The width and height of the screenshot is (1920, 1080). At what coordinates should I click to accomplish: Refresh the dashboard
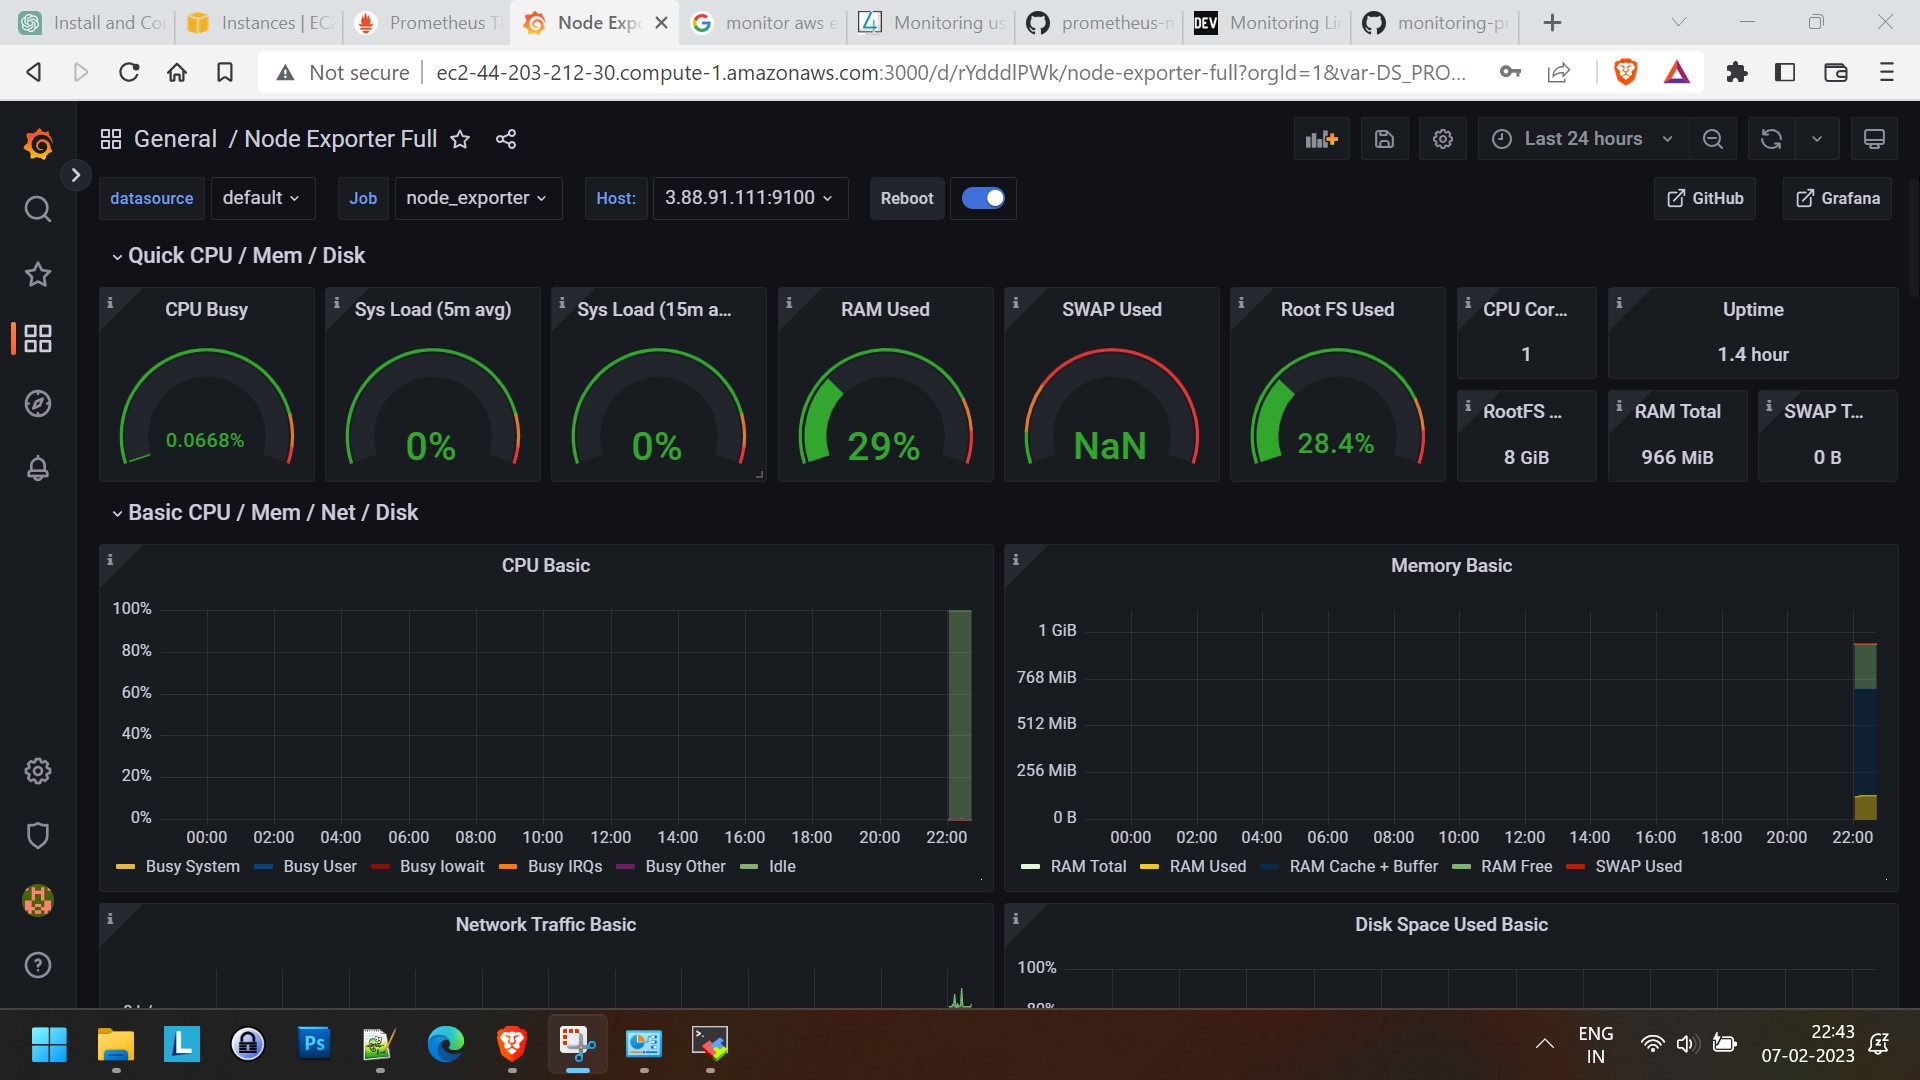click(x=1771, y=139)
